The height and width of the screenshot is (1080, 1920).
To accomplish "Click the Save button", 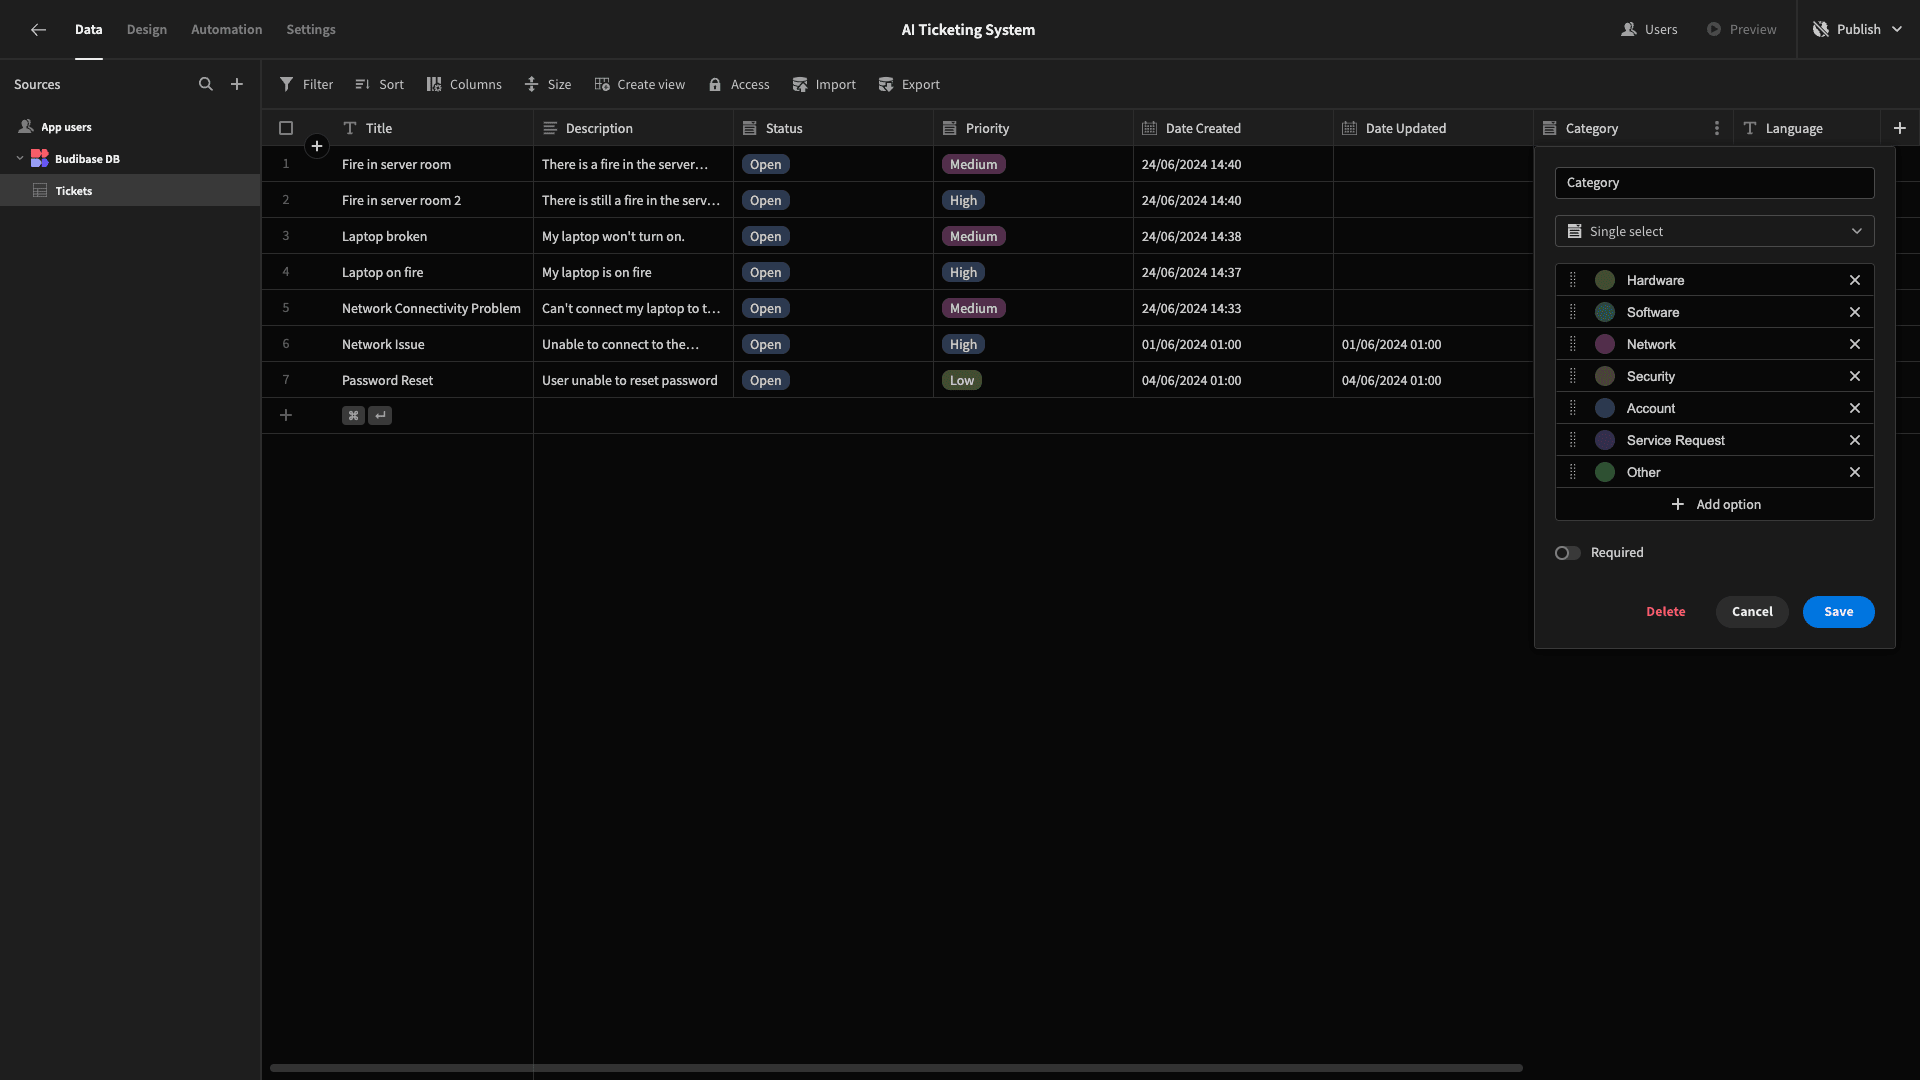I will [x=1838, y=612].
